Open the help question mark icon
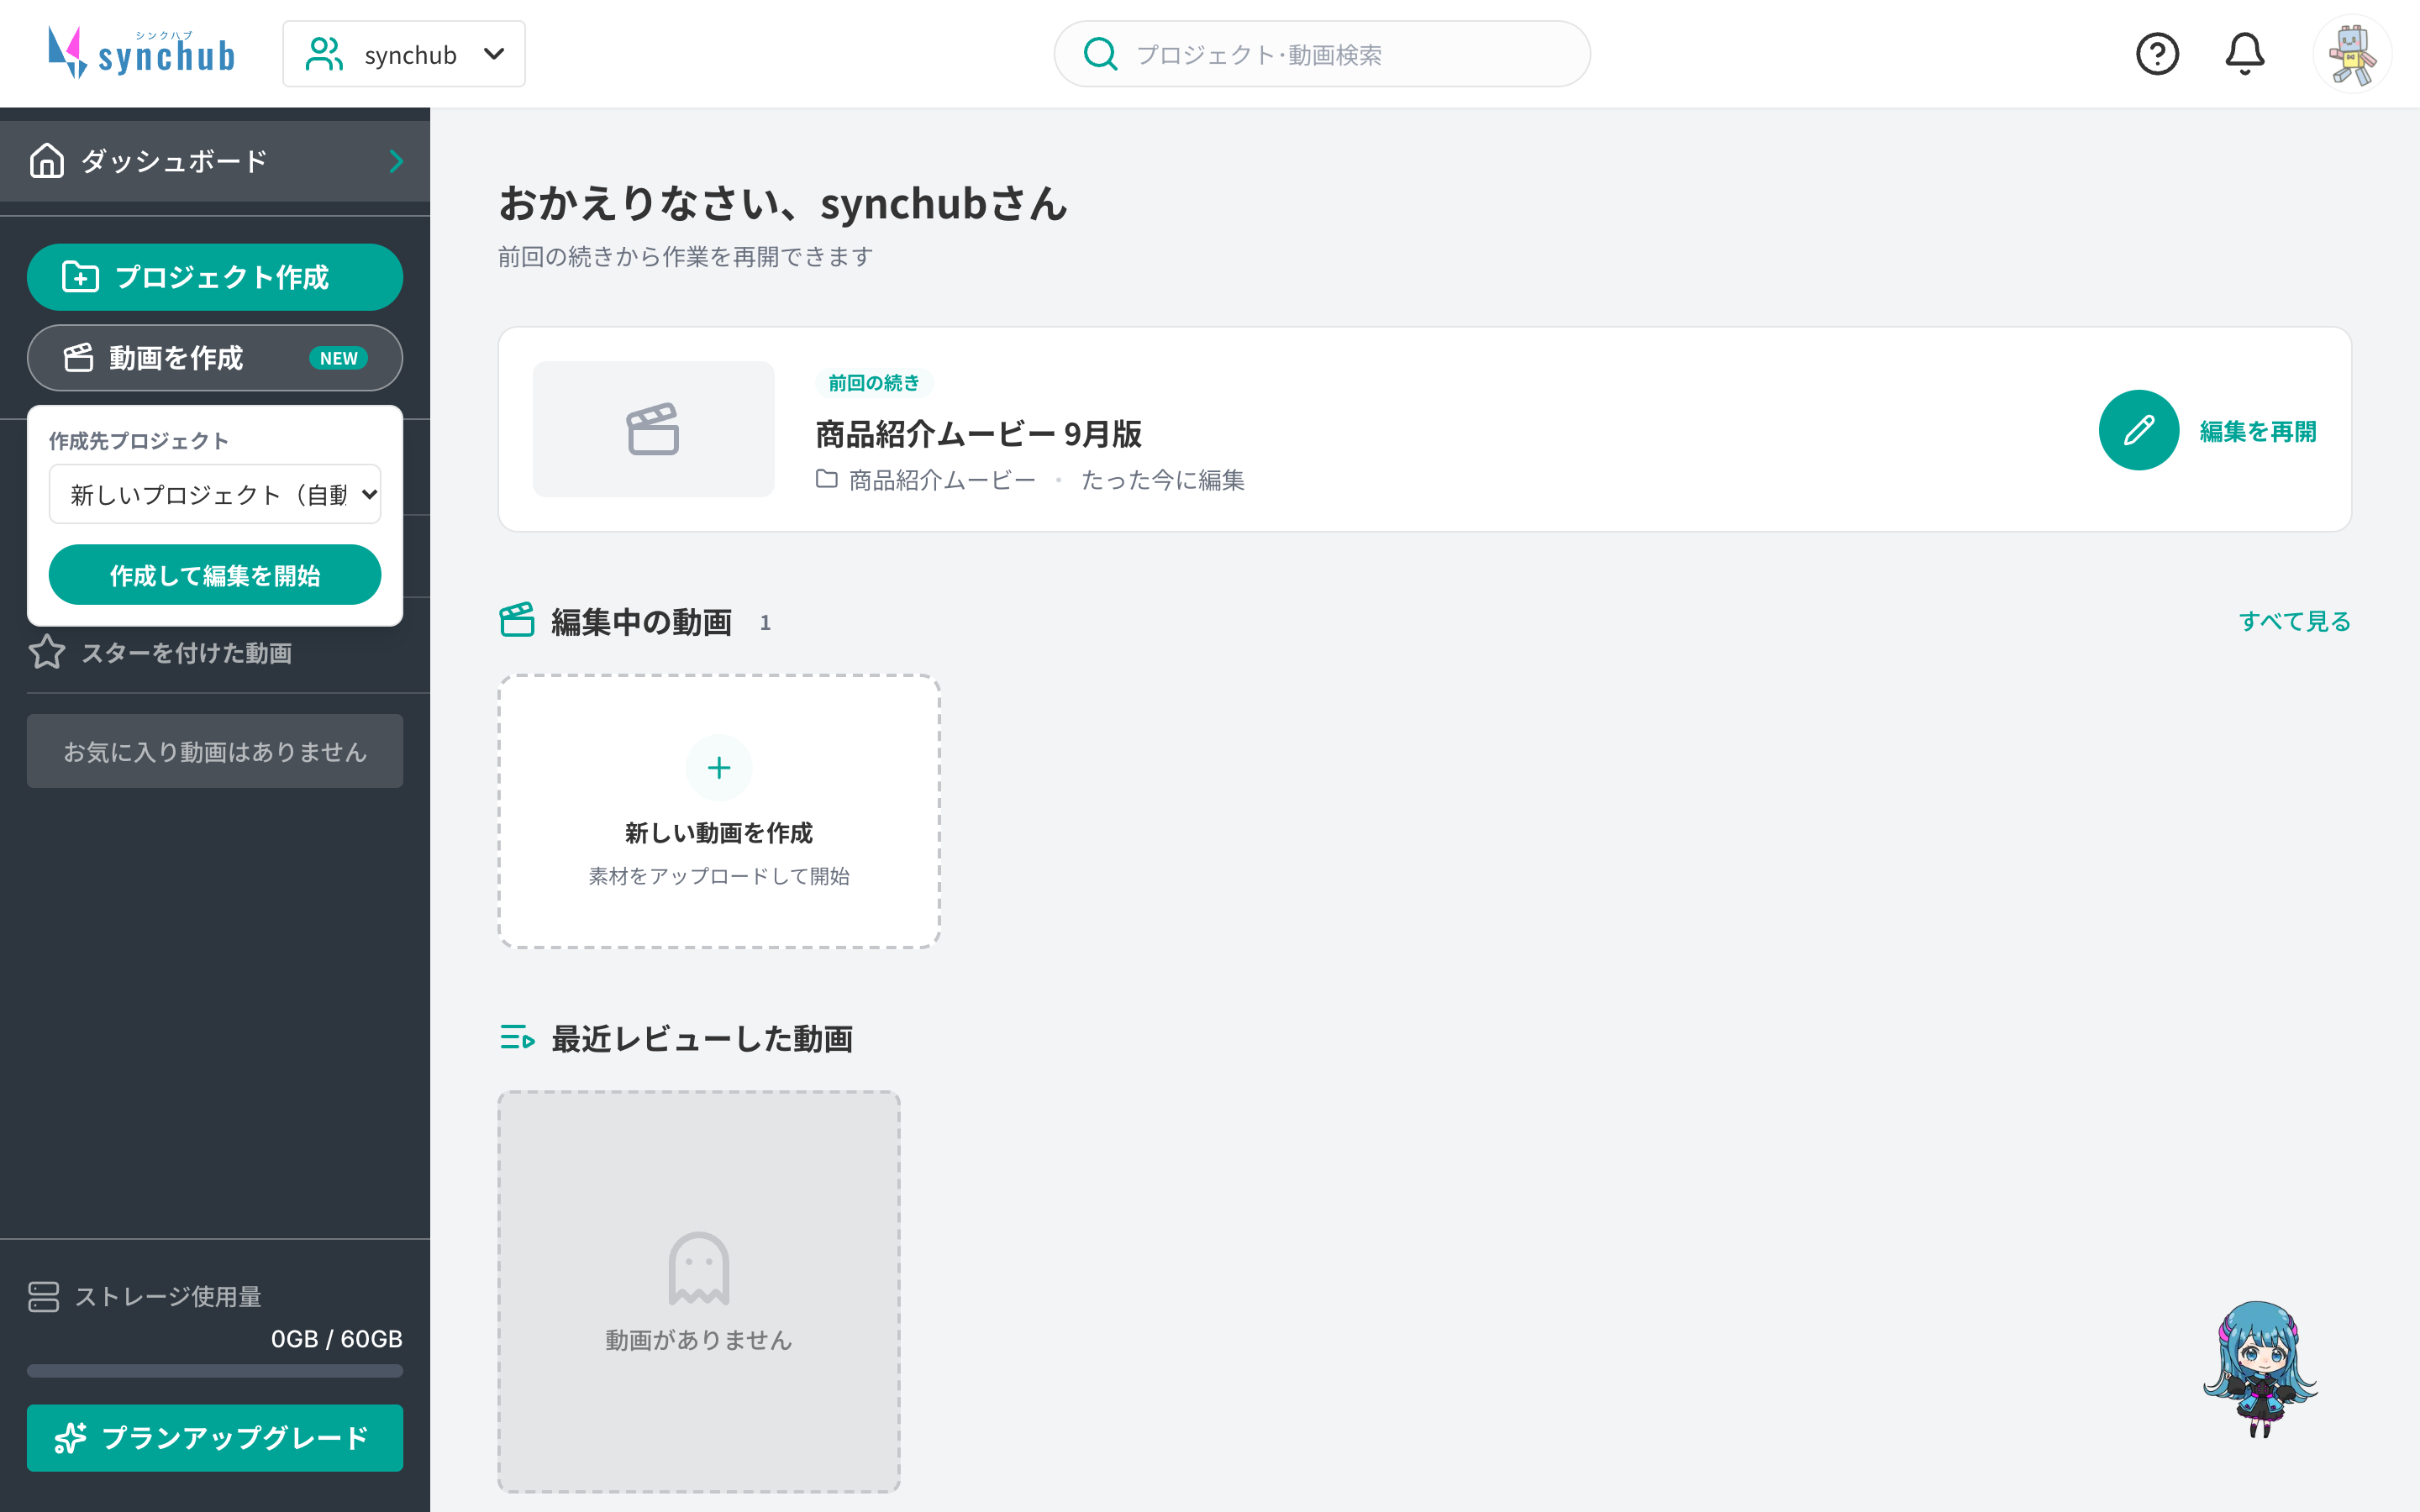Screen dimensions: 2420x1512 (x=2157, y=54)
